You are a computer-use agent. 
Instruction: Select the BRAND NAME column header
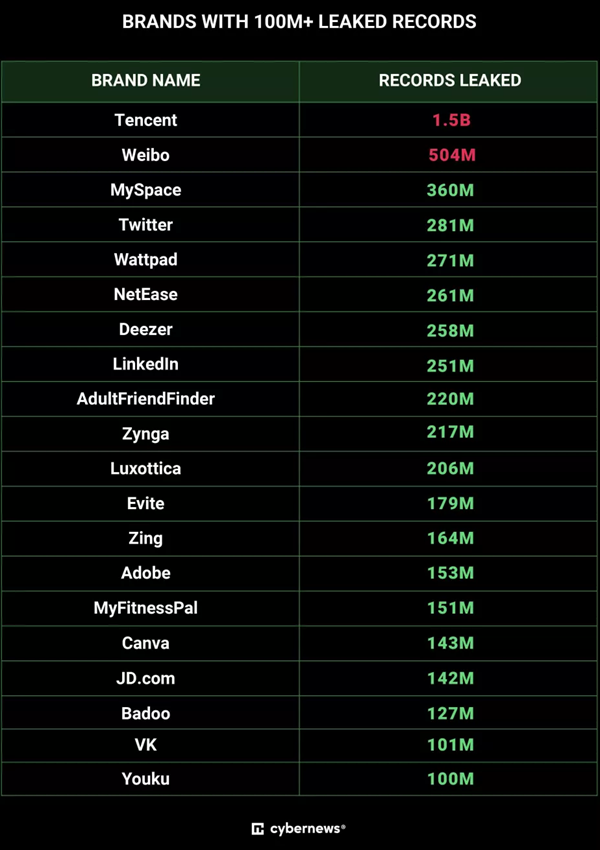146,80
